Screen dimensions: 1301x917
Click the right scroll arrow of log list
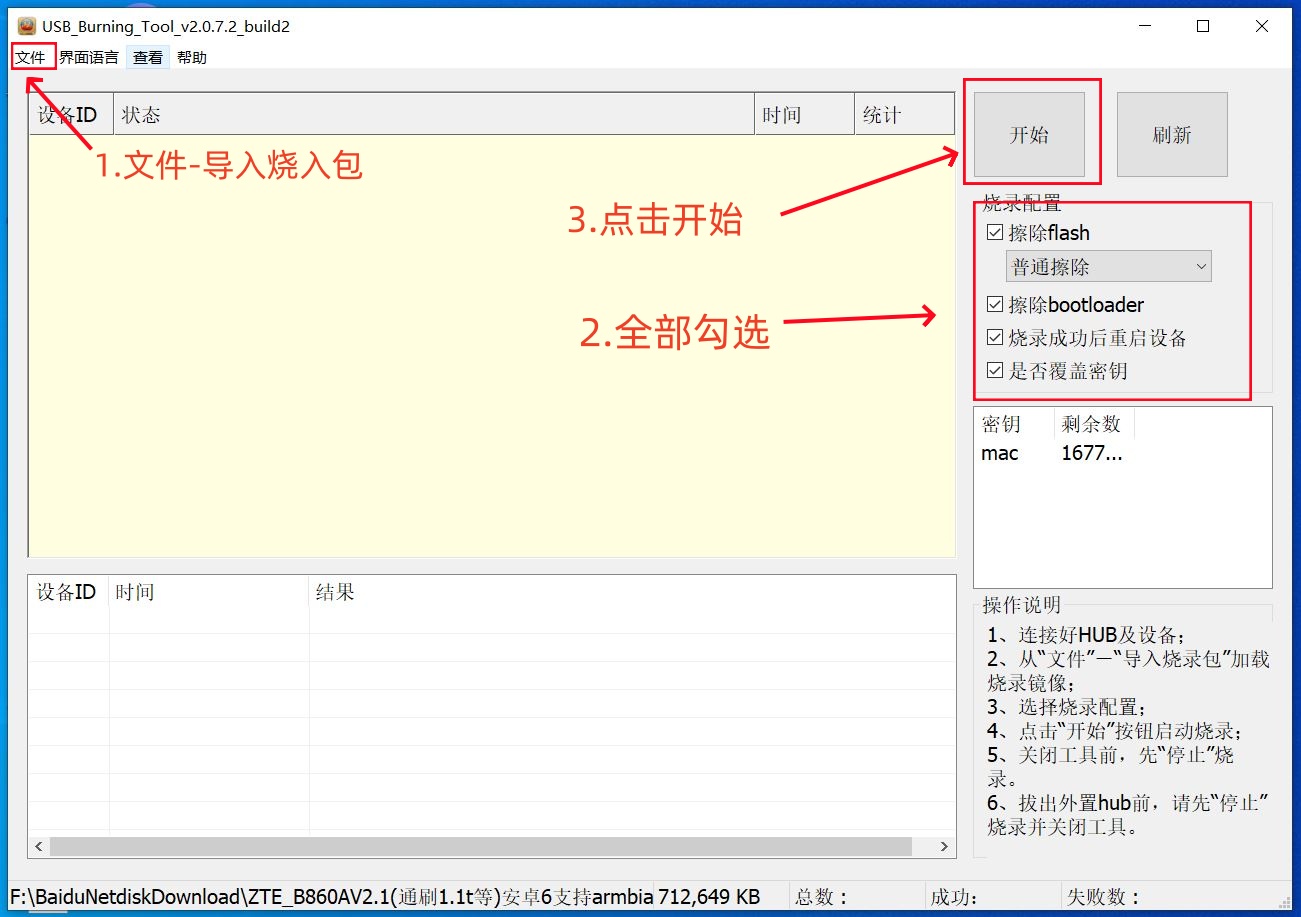944,847
